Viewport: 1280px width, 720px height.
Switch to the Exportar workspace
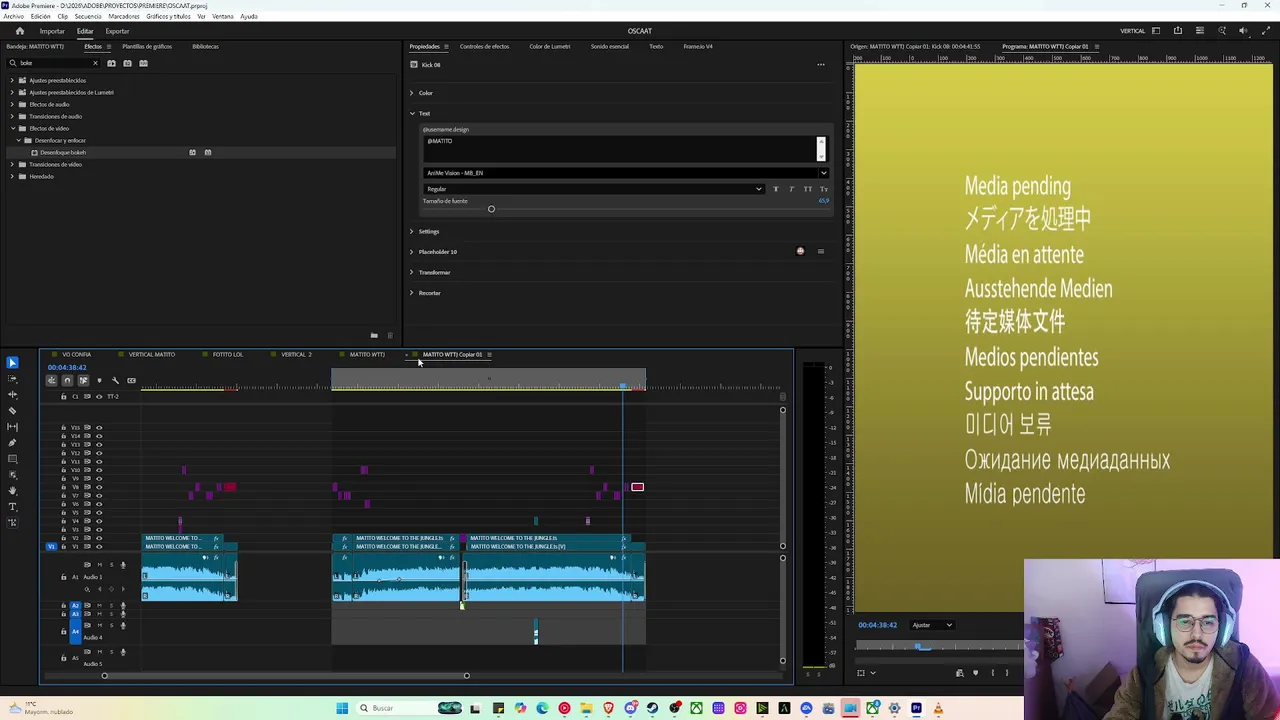coord(117,31)
